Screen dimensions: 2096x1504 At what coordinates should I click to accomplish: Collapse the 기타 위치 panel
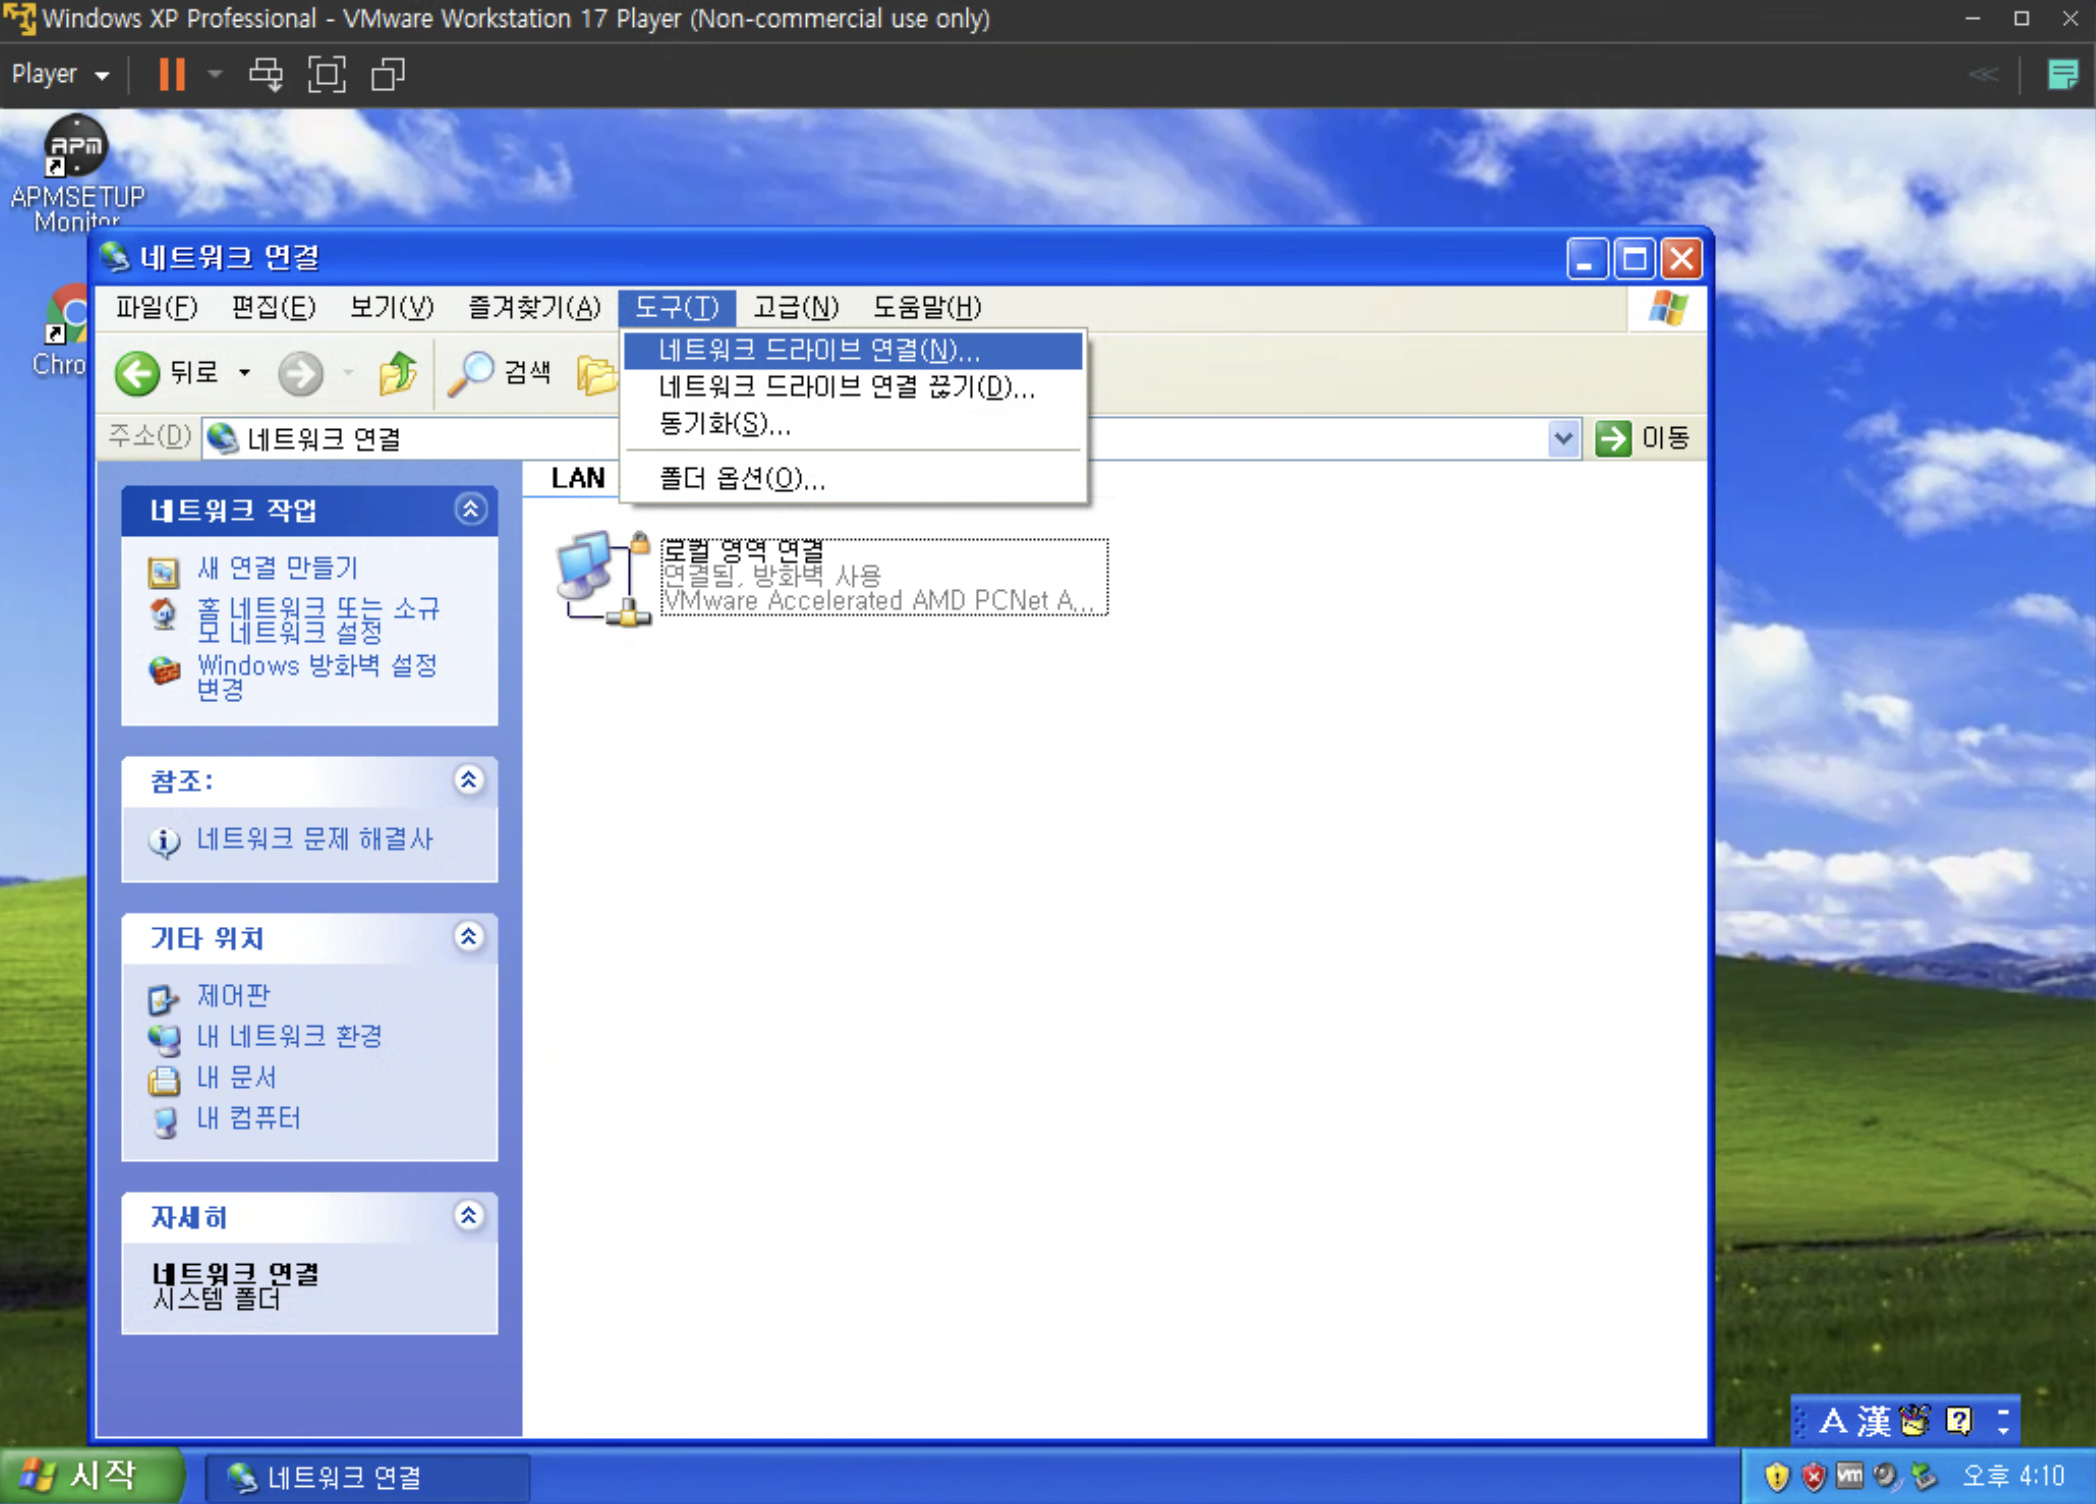point(468,937)
